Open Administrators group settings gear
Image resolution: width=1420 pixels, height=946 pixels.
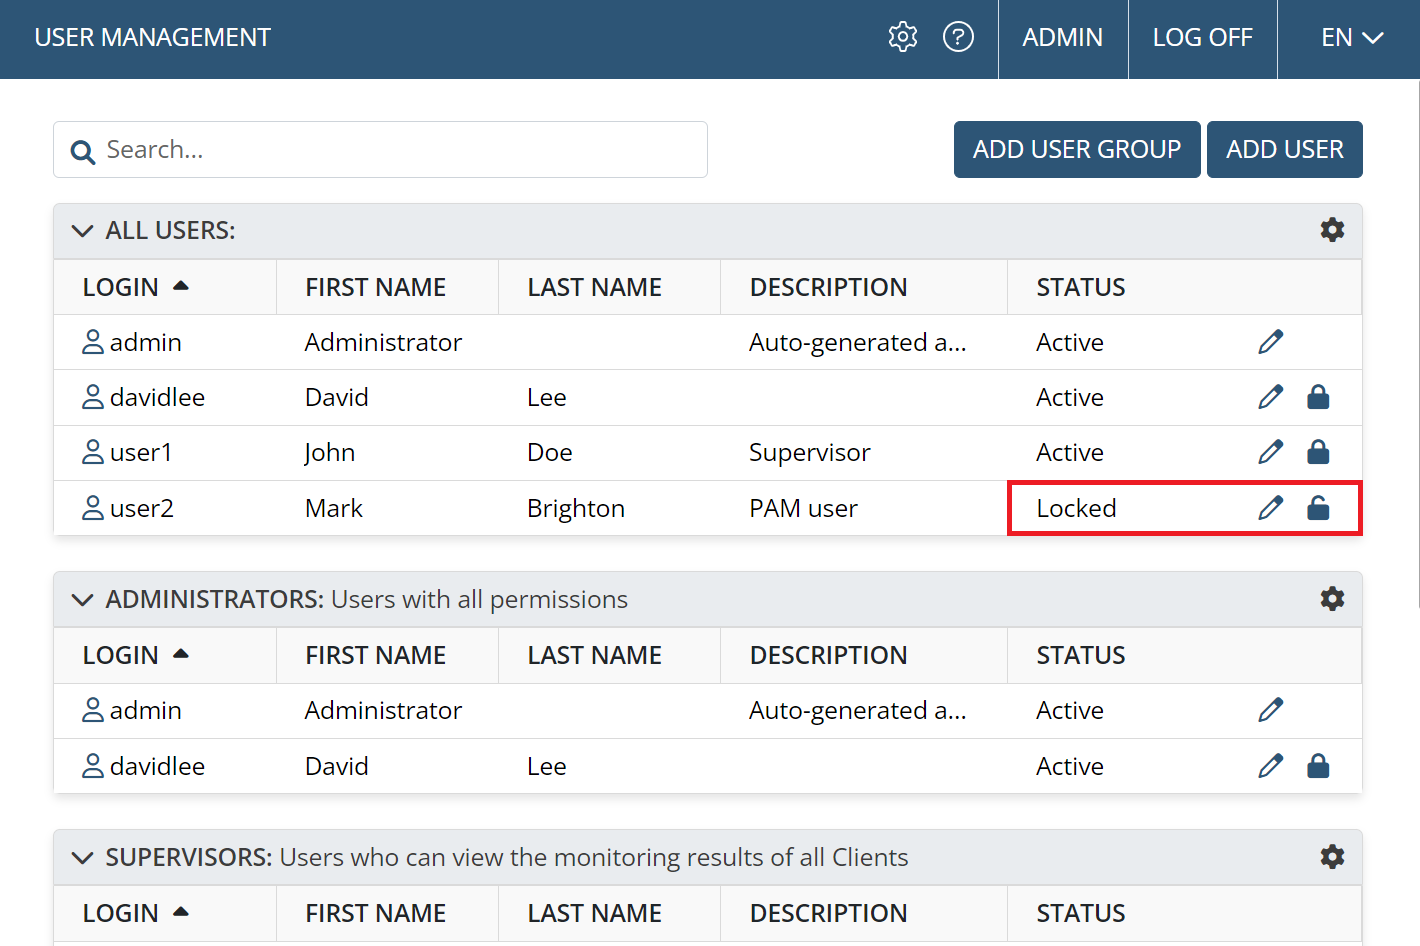(x=1332, y=599)
